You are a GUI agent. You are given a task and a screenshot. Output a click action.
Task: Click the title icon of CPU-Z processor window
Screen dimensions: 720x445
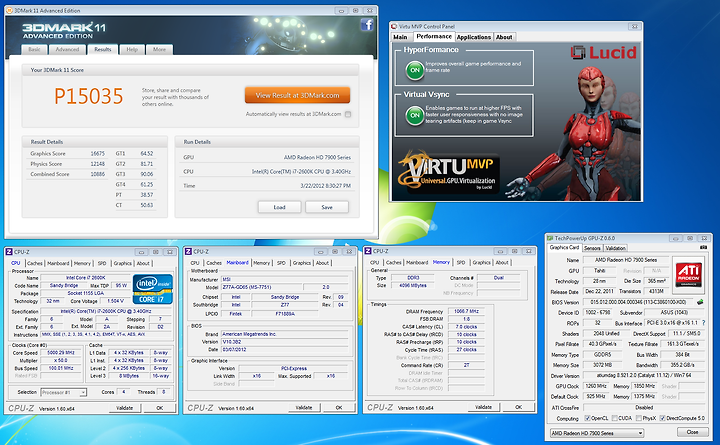click(x=9, y=252)
